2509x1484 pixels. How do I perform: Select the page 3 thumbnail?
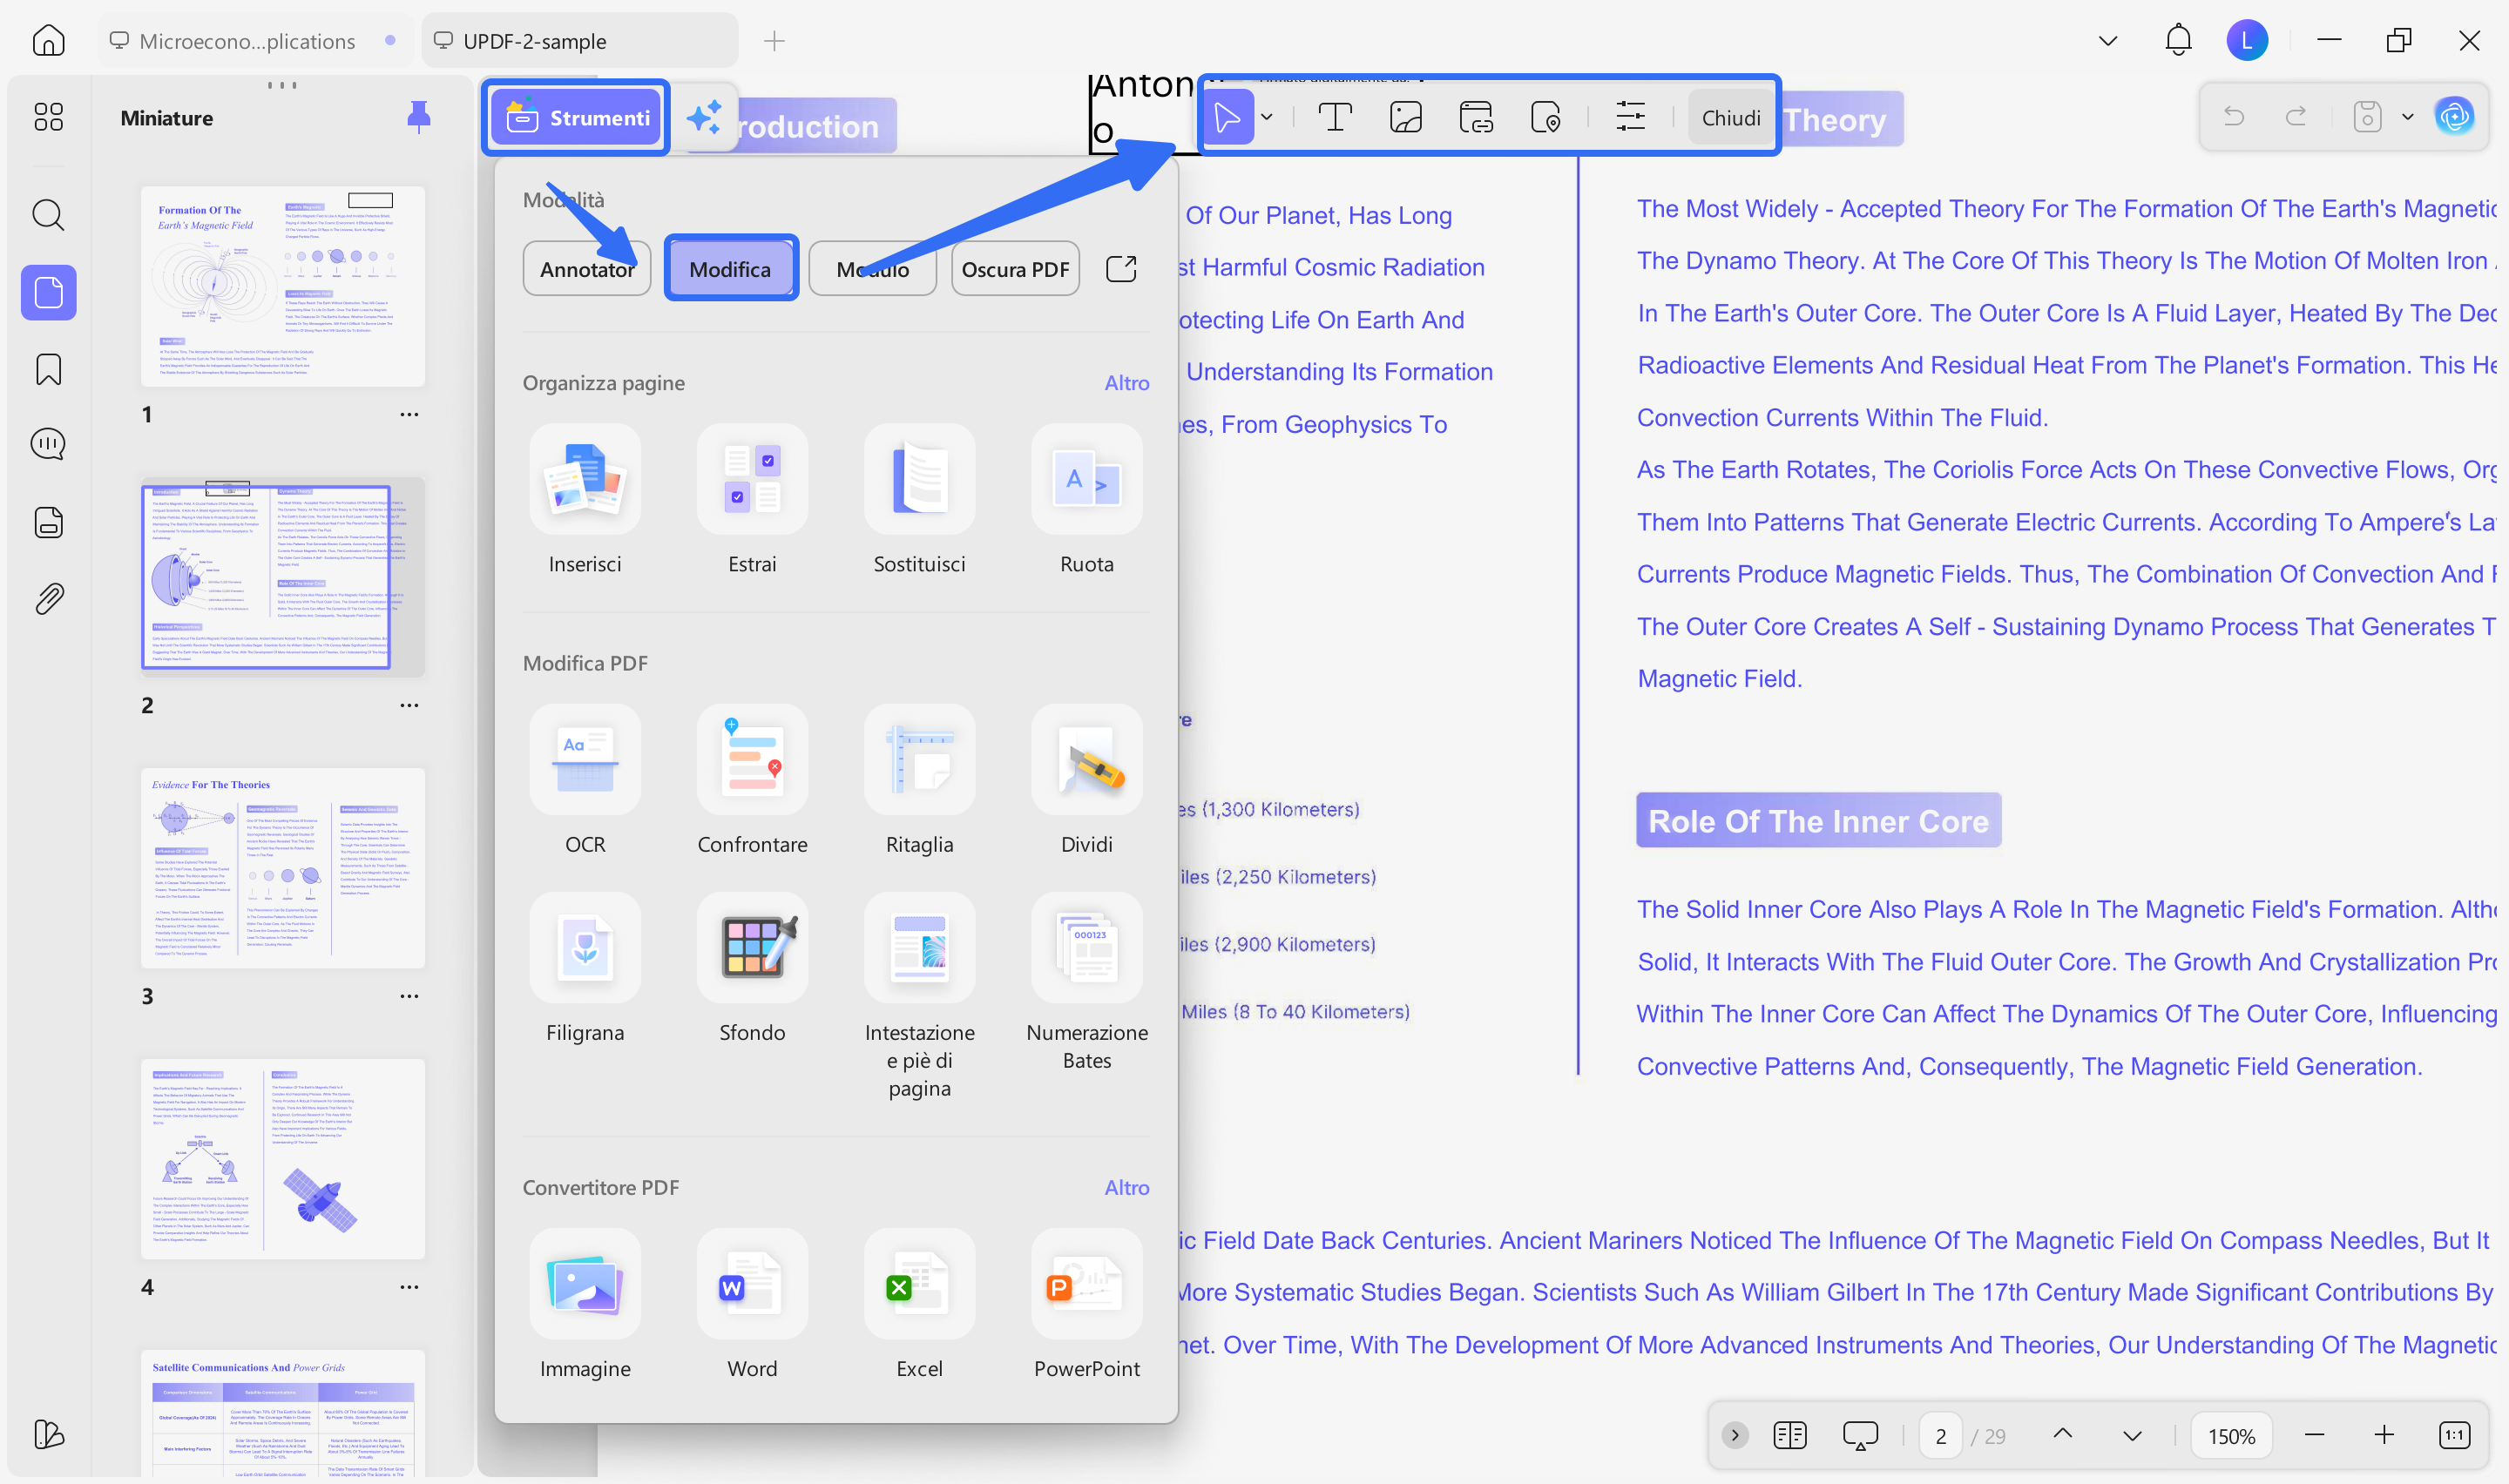pyautogui.click(x=283, y=868)
